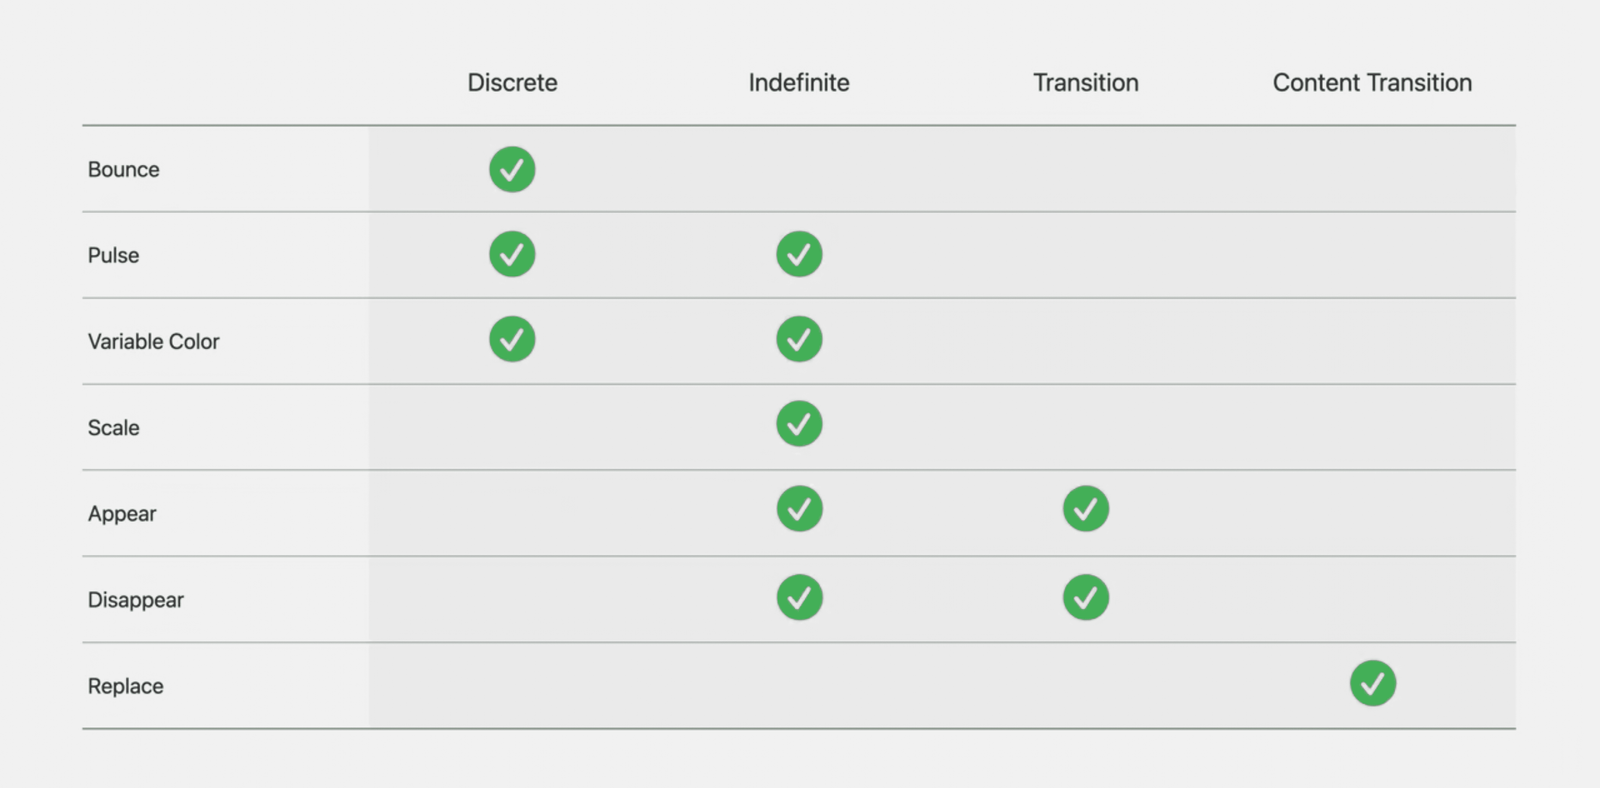Select the Scale row label

click(114, 428)
